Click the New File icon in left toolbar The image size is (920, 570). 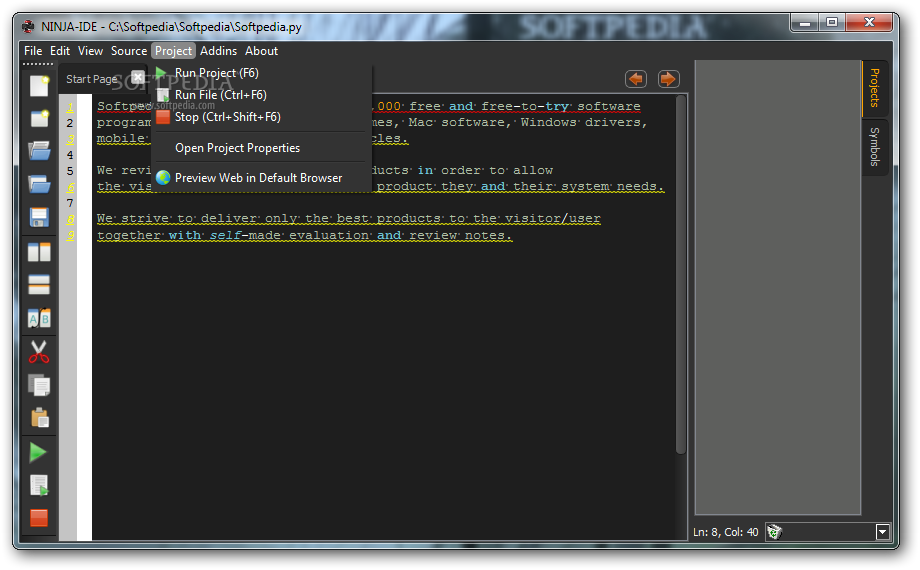point(39,86)
